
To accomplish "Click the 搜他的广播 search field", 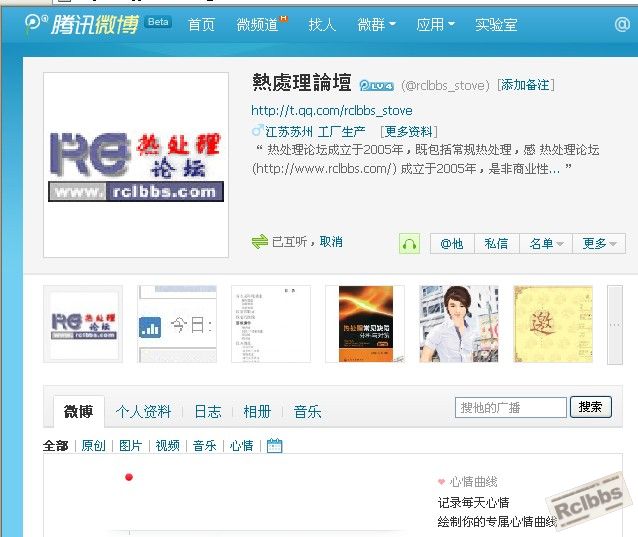I will [x=511, y=407].
